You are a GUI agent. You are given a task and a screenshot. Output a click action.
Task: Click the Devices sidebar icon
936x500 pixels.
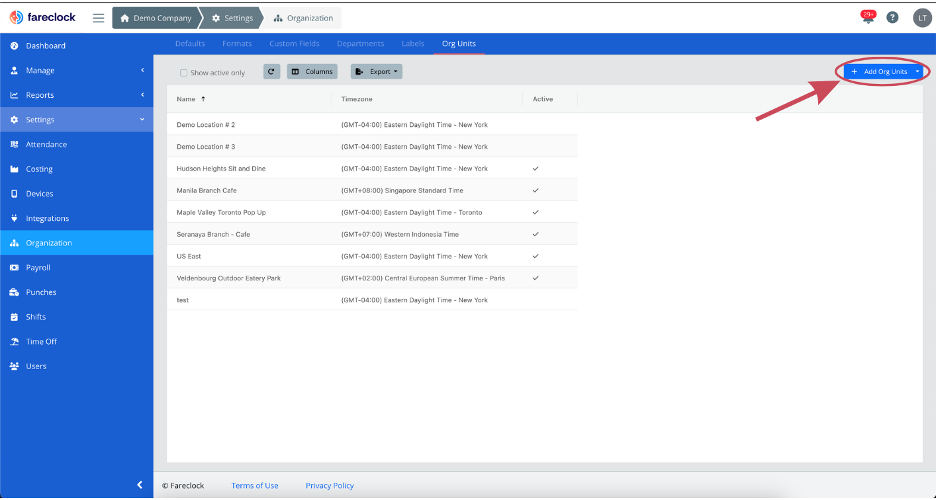tap(14, 194)
